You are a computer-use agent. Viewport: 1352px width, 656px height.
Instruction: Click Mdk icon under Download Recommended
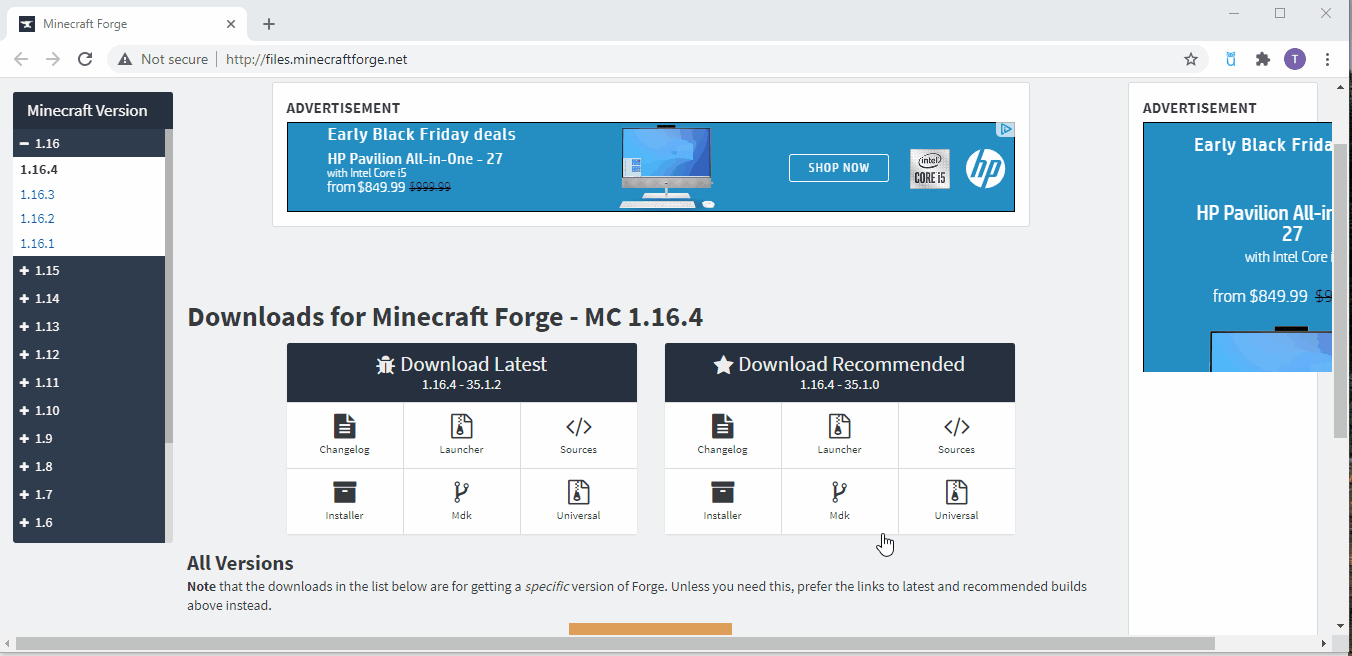click(839, 492)
